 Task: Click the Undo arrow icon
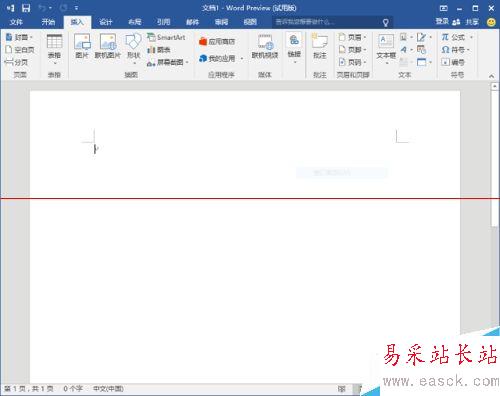42,8
